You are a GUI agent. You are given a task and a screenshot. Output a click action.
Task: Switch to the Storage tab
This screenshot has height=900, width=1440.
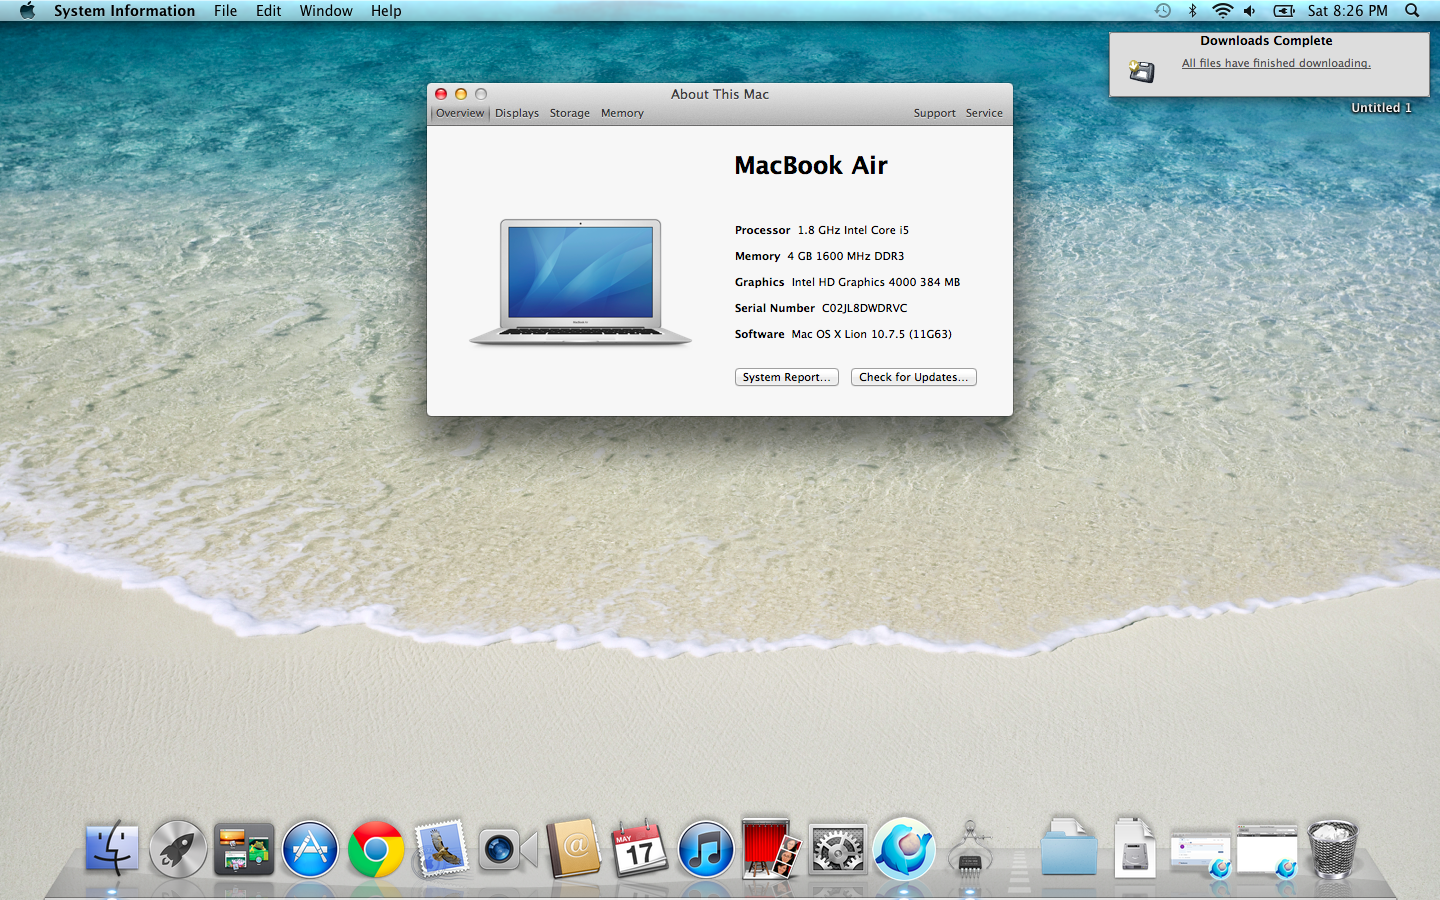pos(570,113)
